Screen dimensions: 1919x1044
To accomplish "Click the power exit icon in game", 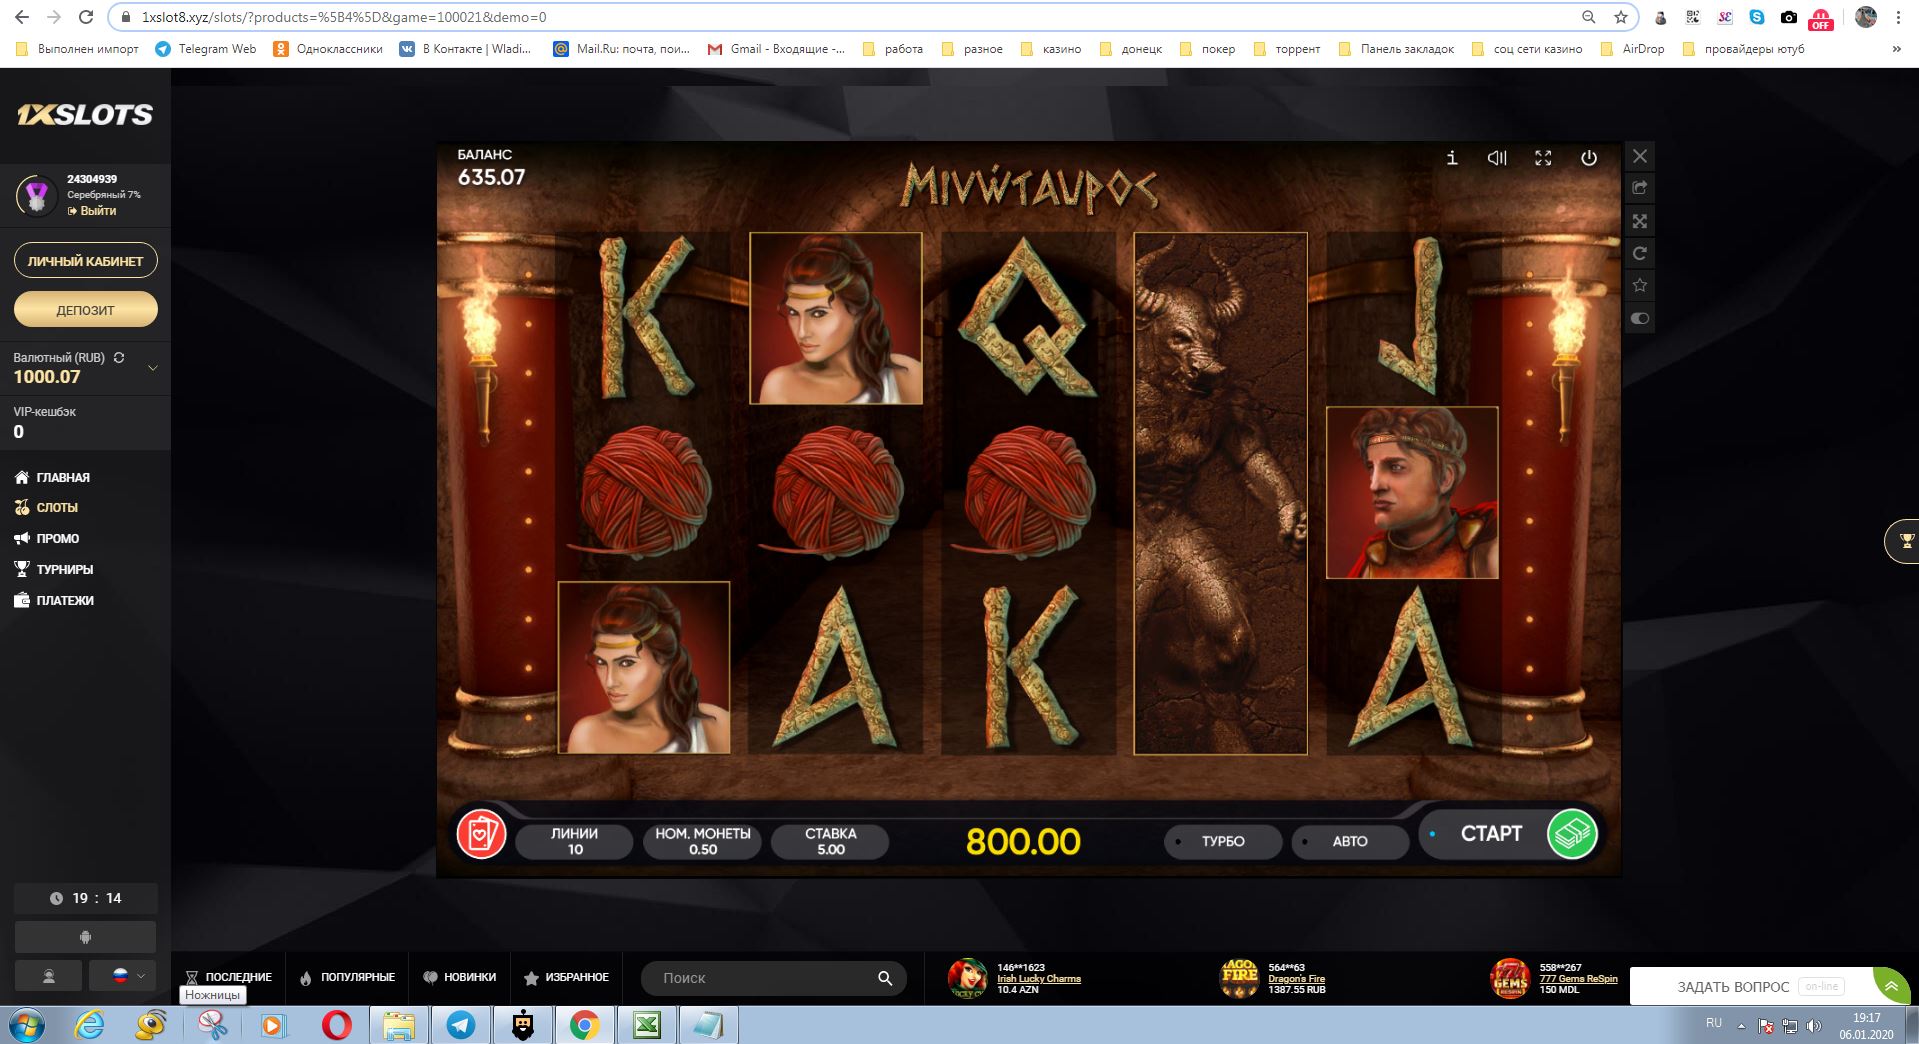I will tap(1589, 158).
